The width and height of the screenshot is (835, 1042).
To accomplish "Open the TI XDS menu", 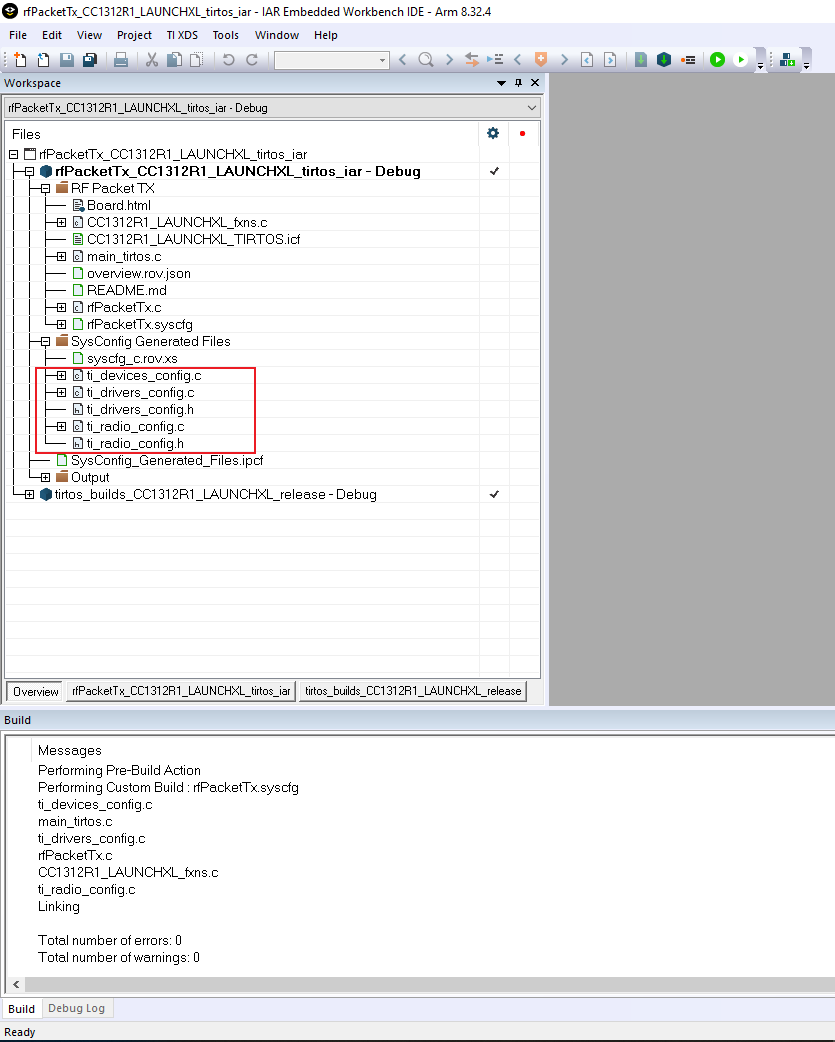I will point(181,35).
